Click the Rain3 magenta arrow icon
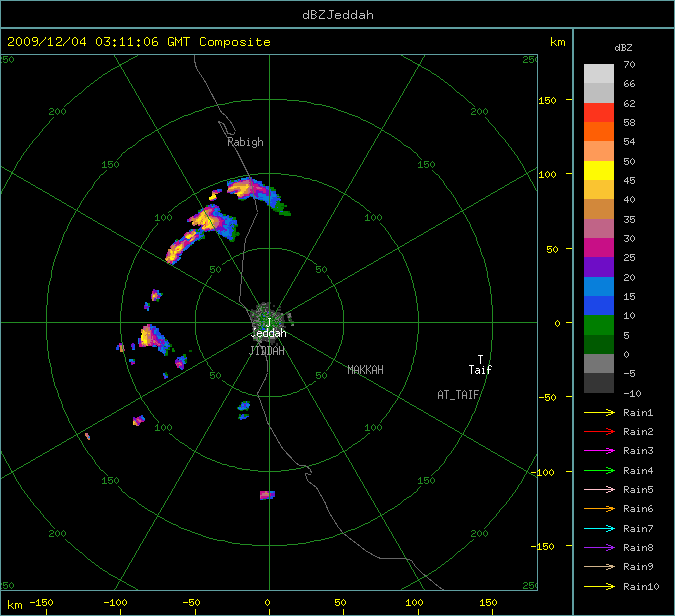Image resolution: width=675 pixels, height=616 pixels. click(x=599, y=451)
